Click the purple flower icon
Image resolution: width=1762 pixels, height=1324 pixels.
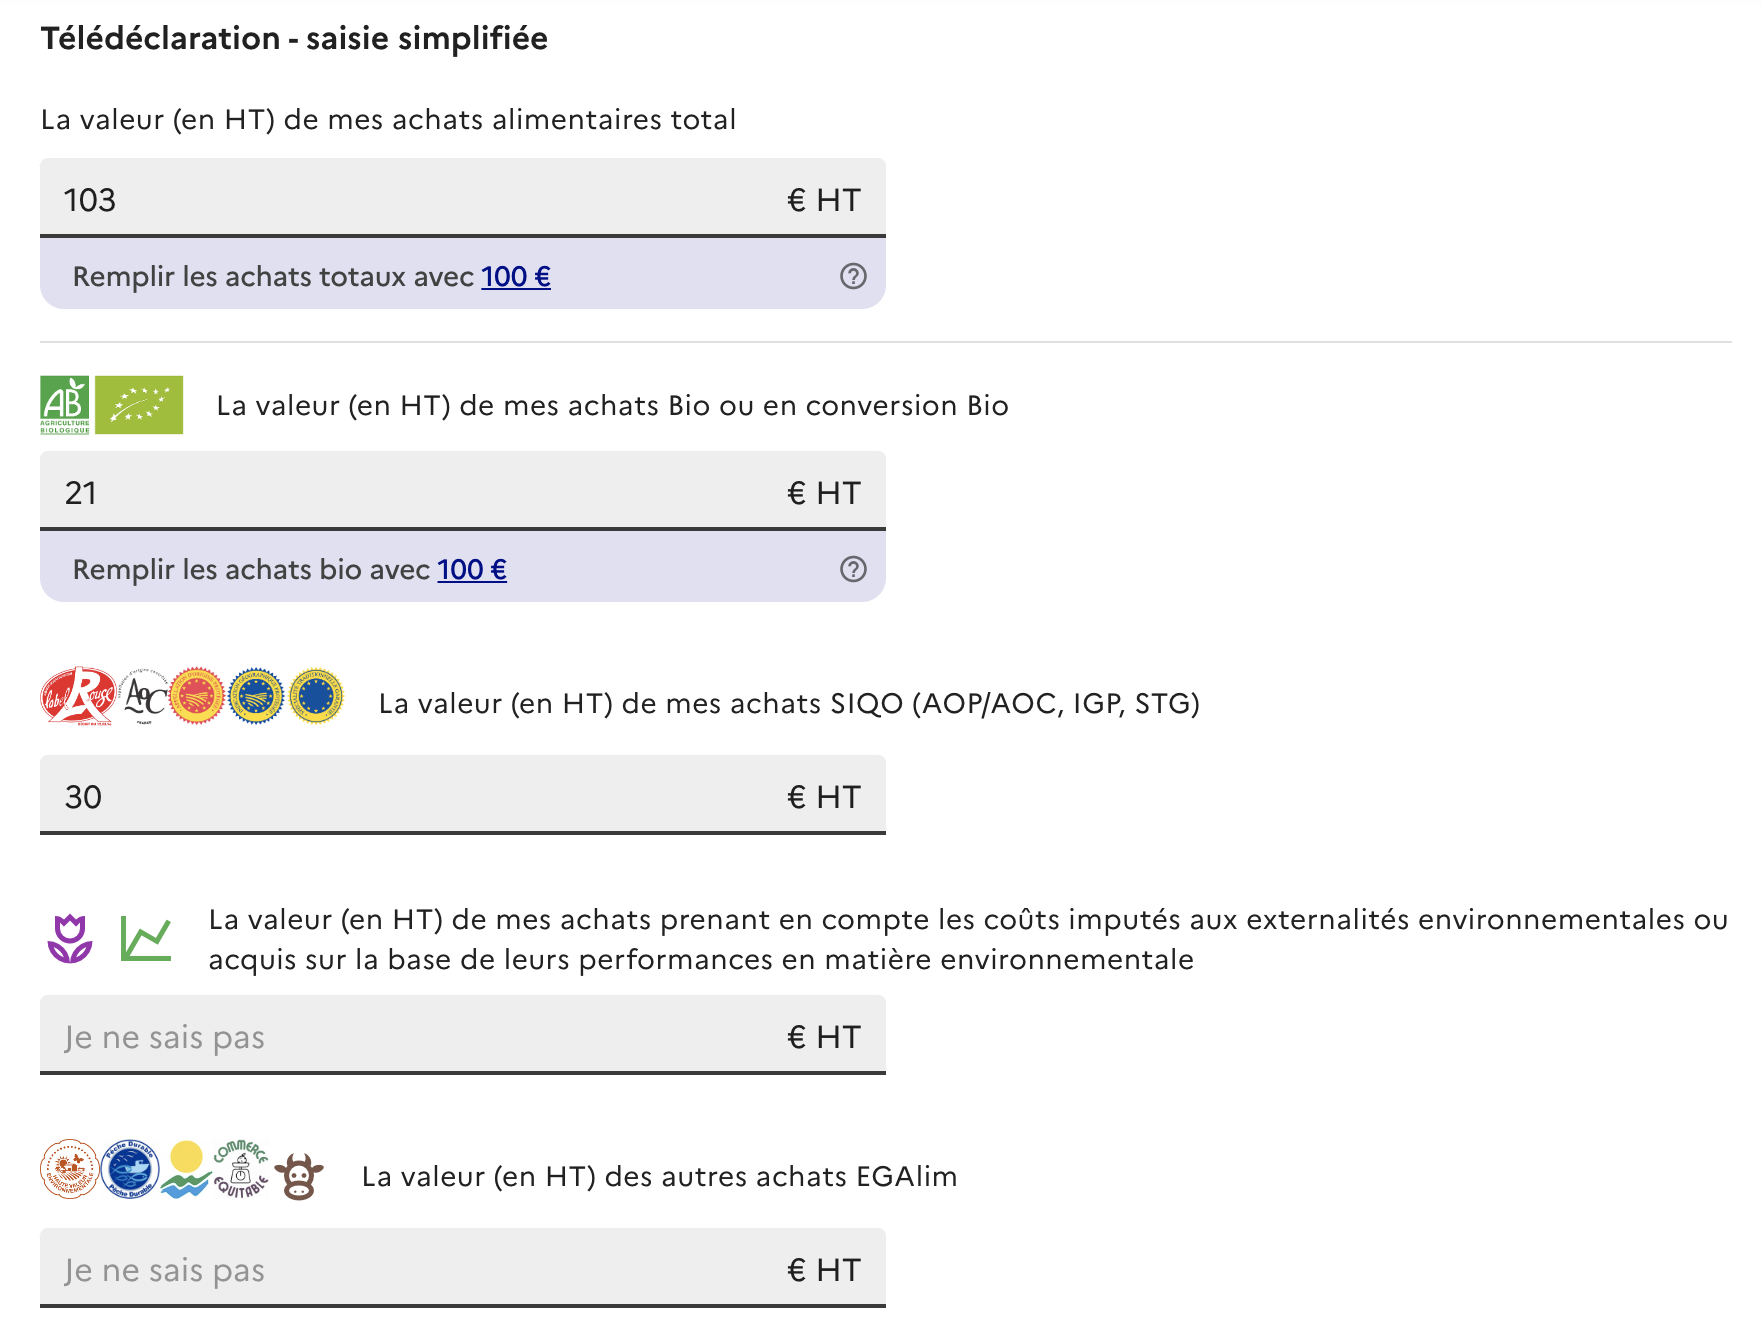click(70, 939)
